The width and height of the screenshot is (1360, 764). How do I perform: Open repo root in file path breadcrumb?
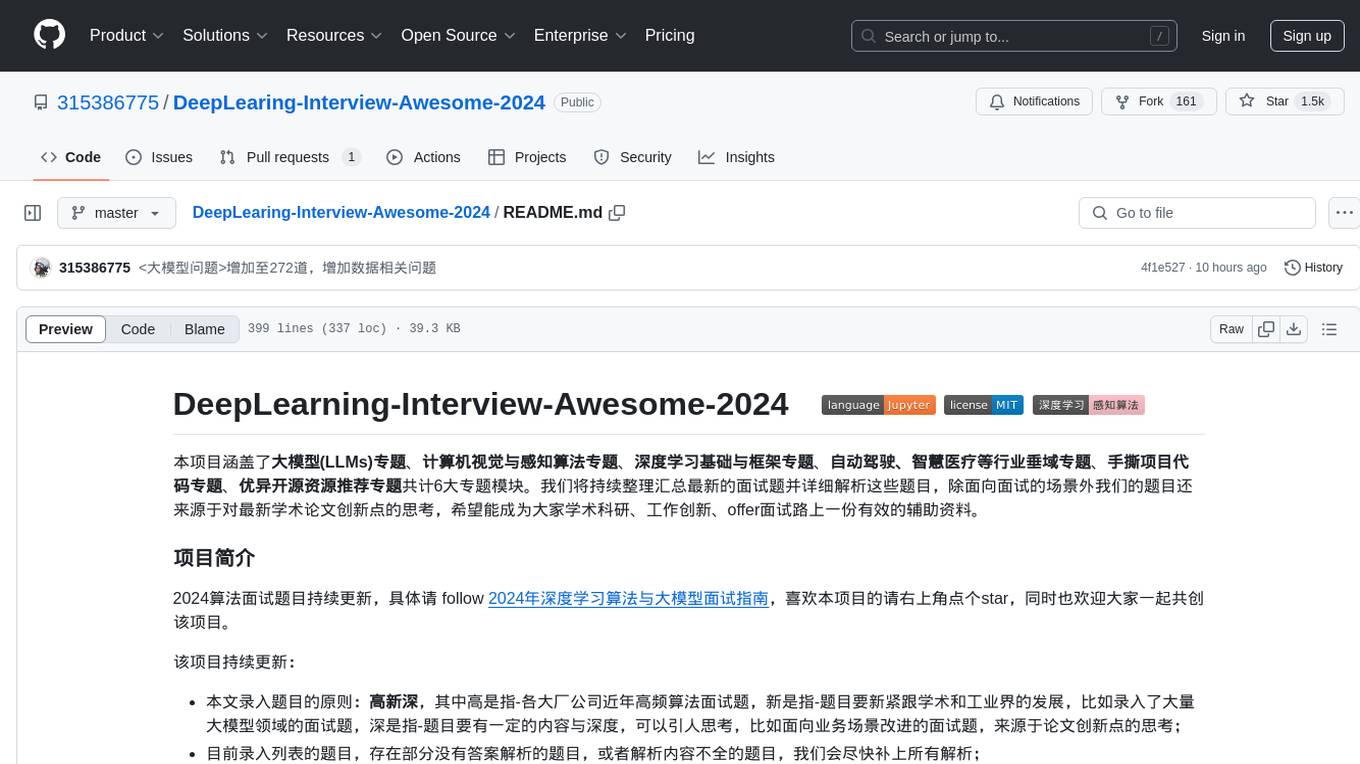point(341,212)
